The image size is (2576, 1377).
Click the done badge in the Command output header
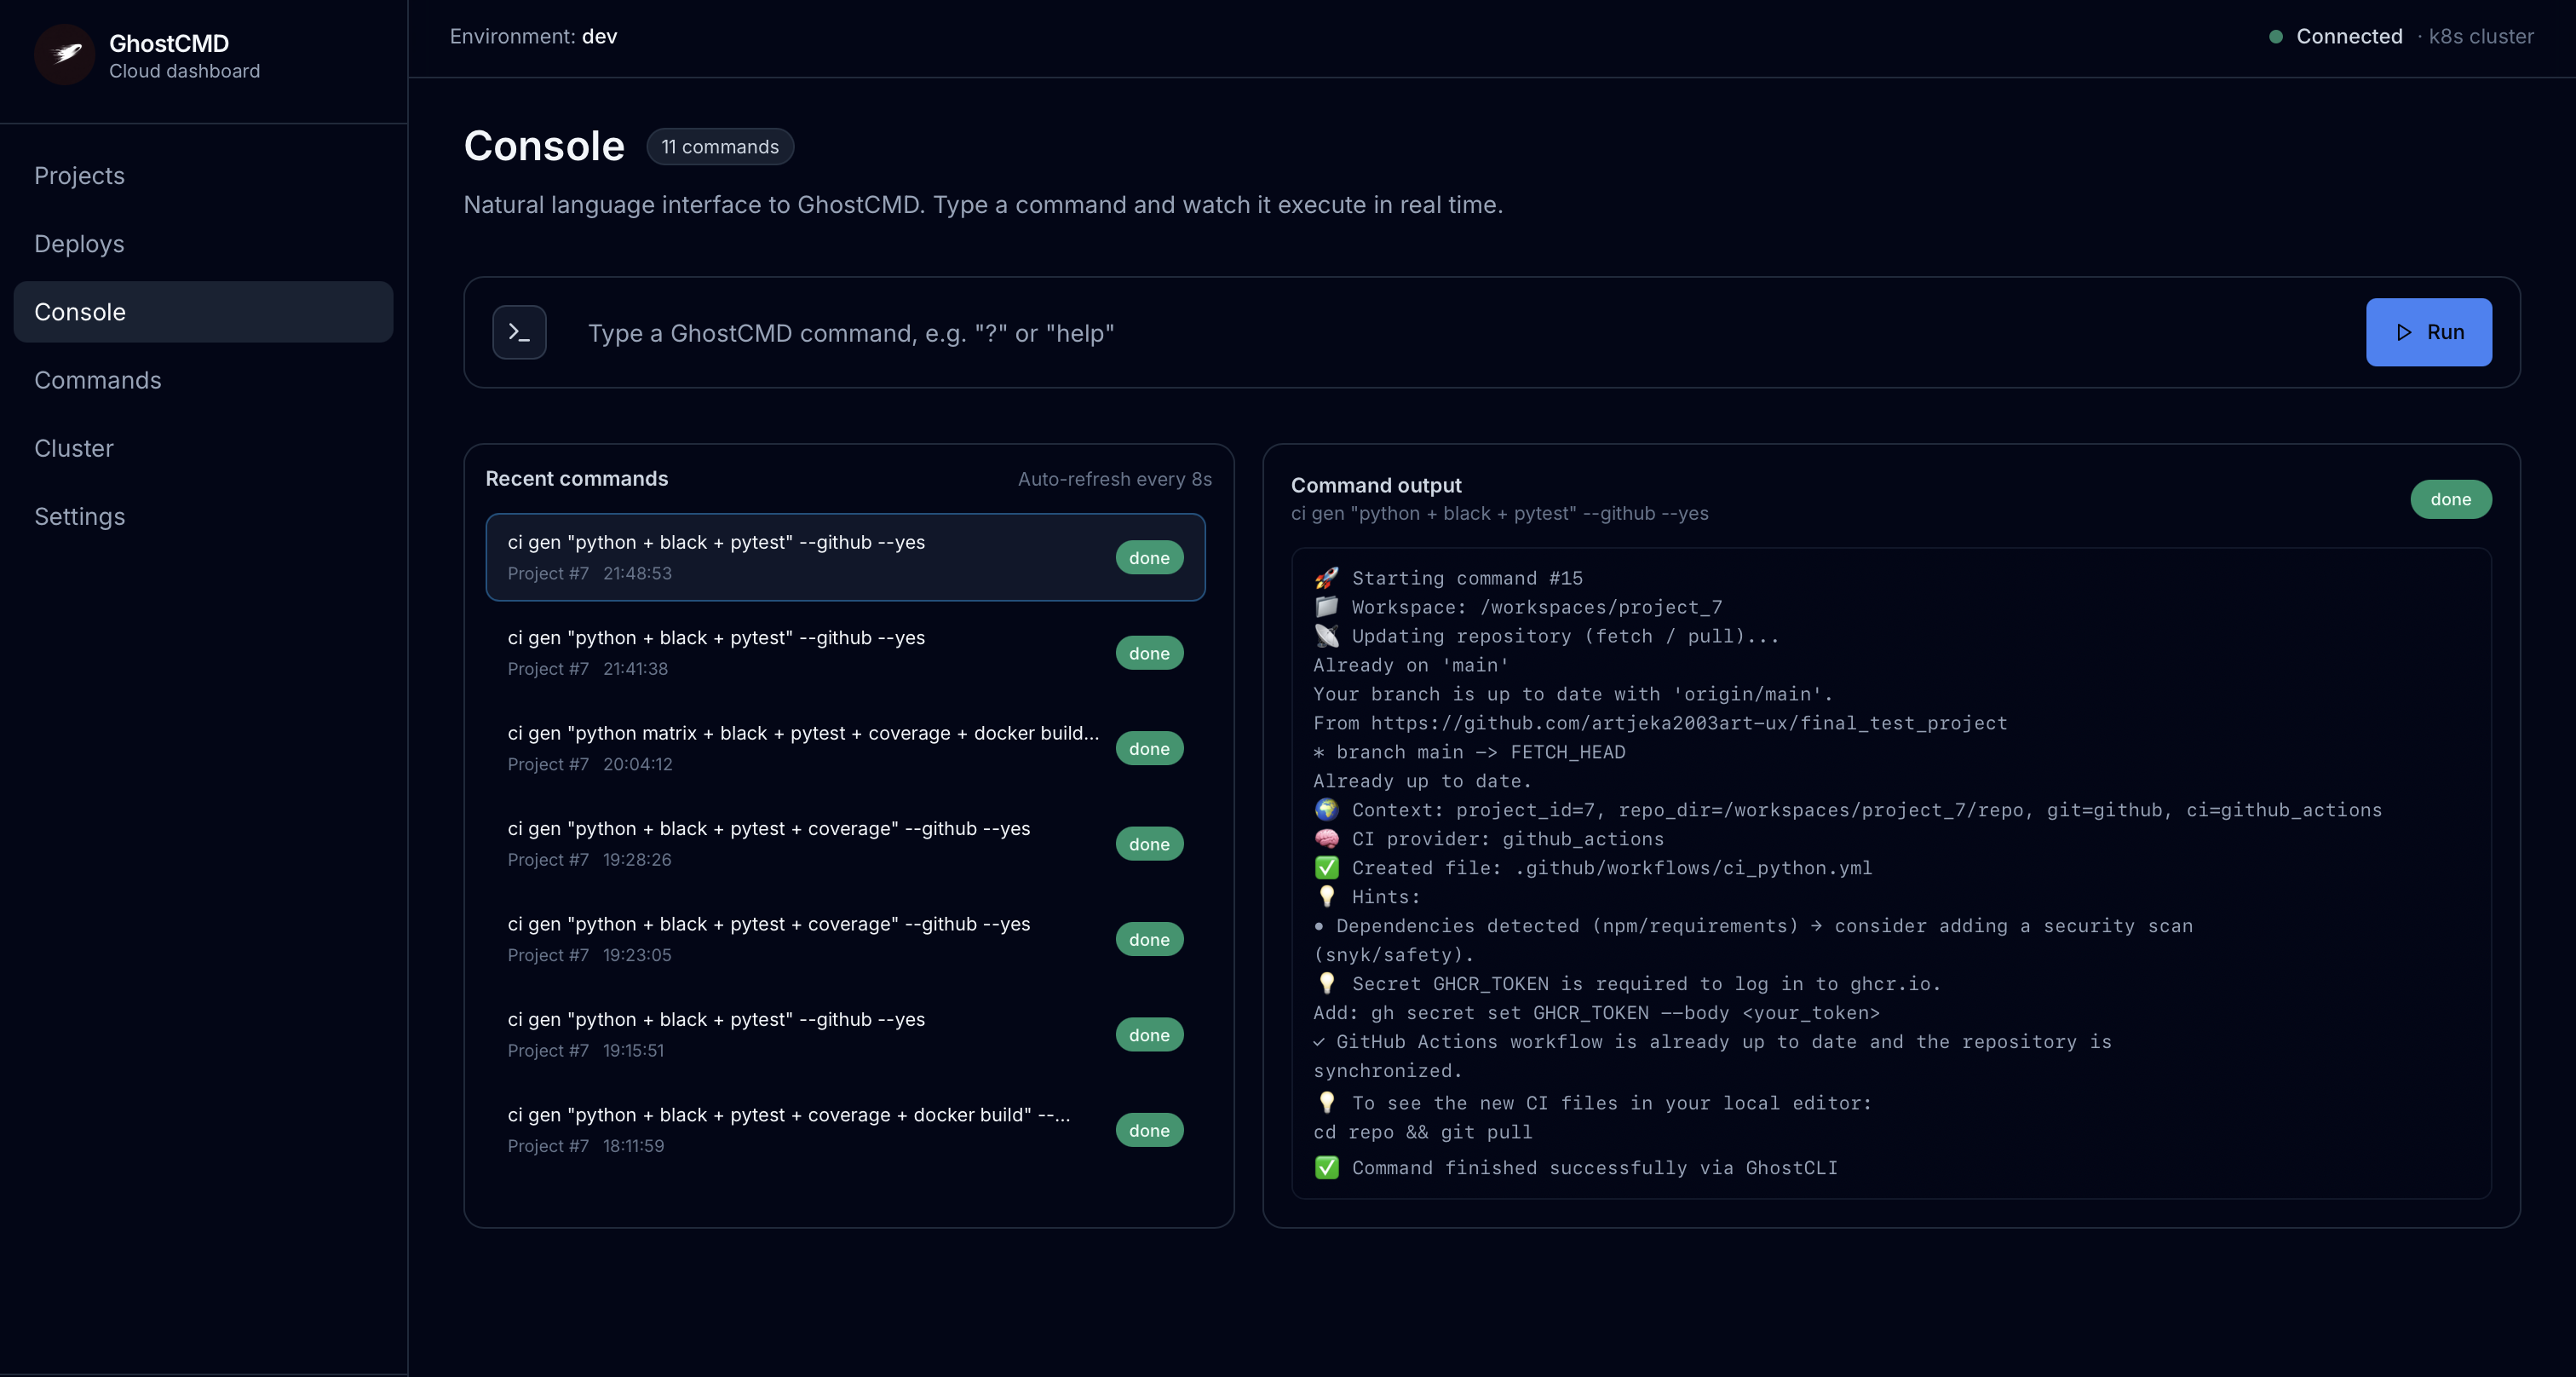[2451, 499]
